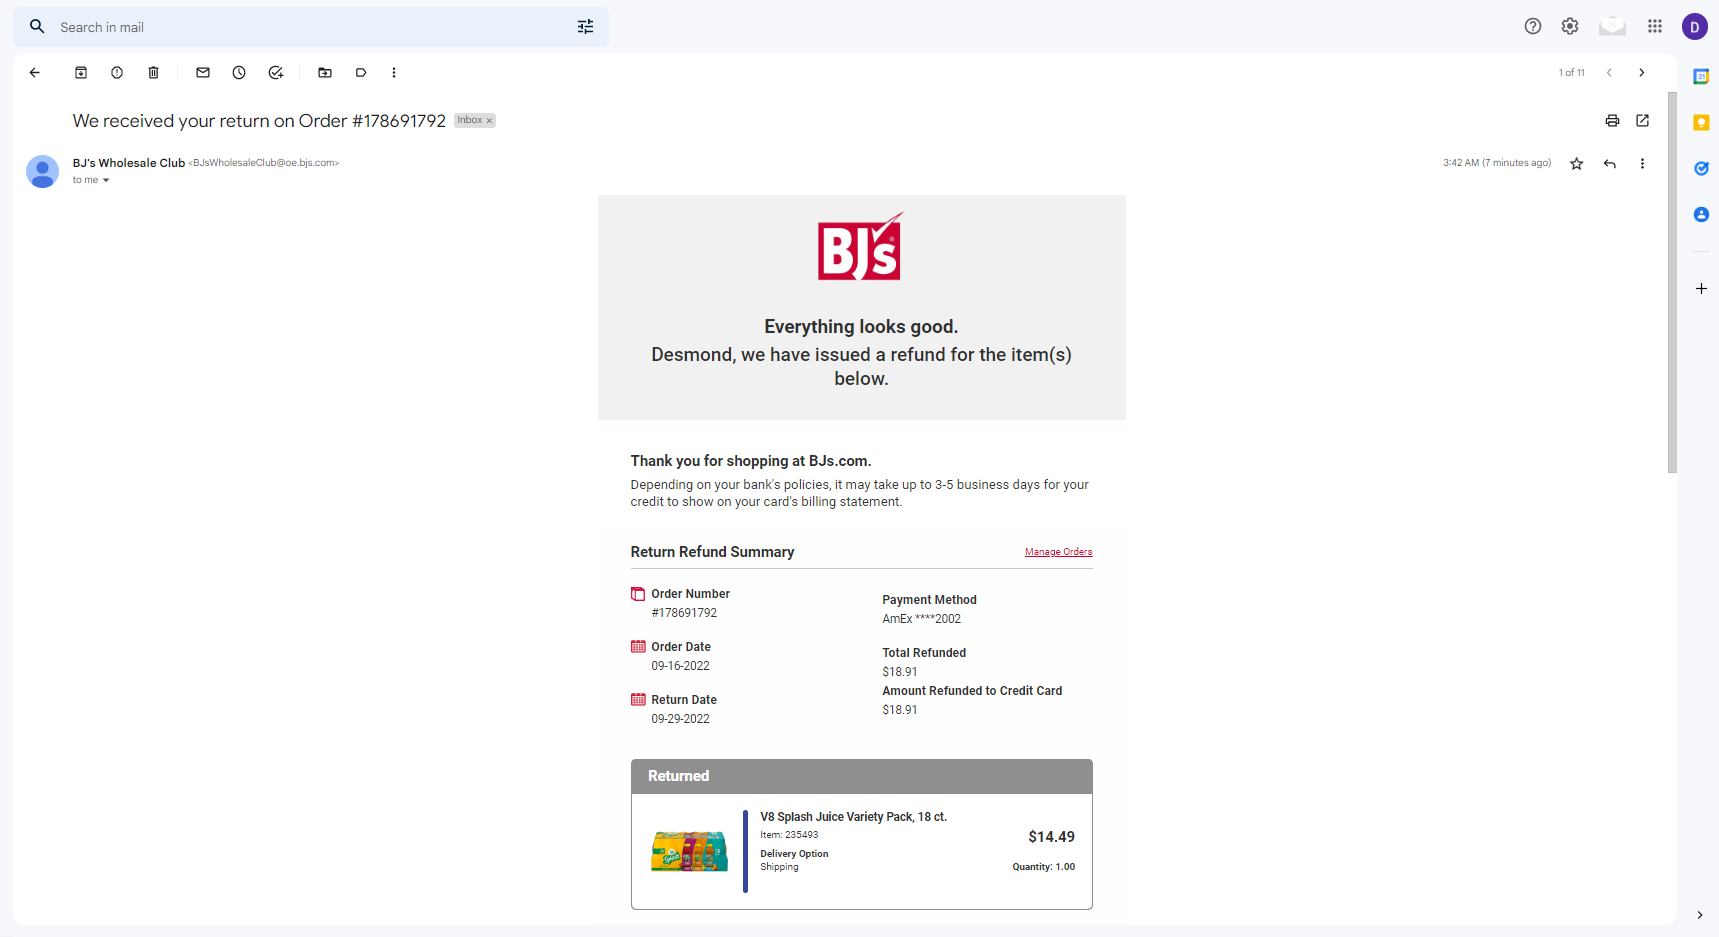The width and height of the screenshot is (1719, 937).
Task: Open Google Tasks side panel
Action: pos(1701,169)
